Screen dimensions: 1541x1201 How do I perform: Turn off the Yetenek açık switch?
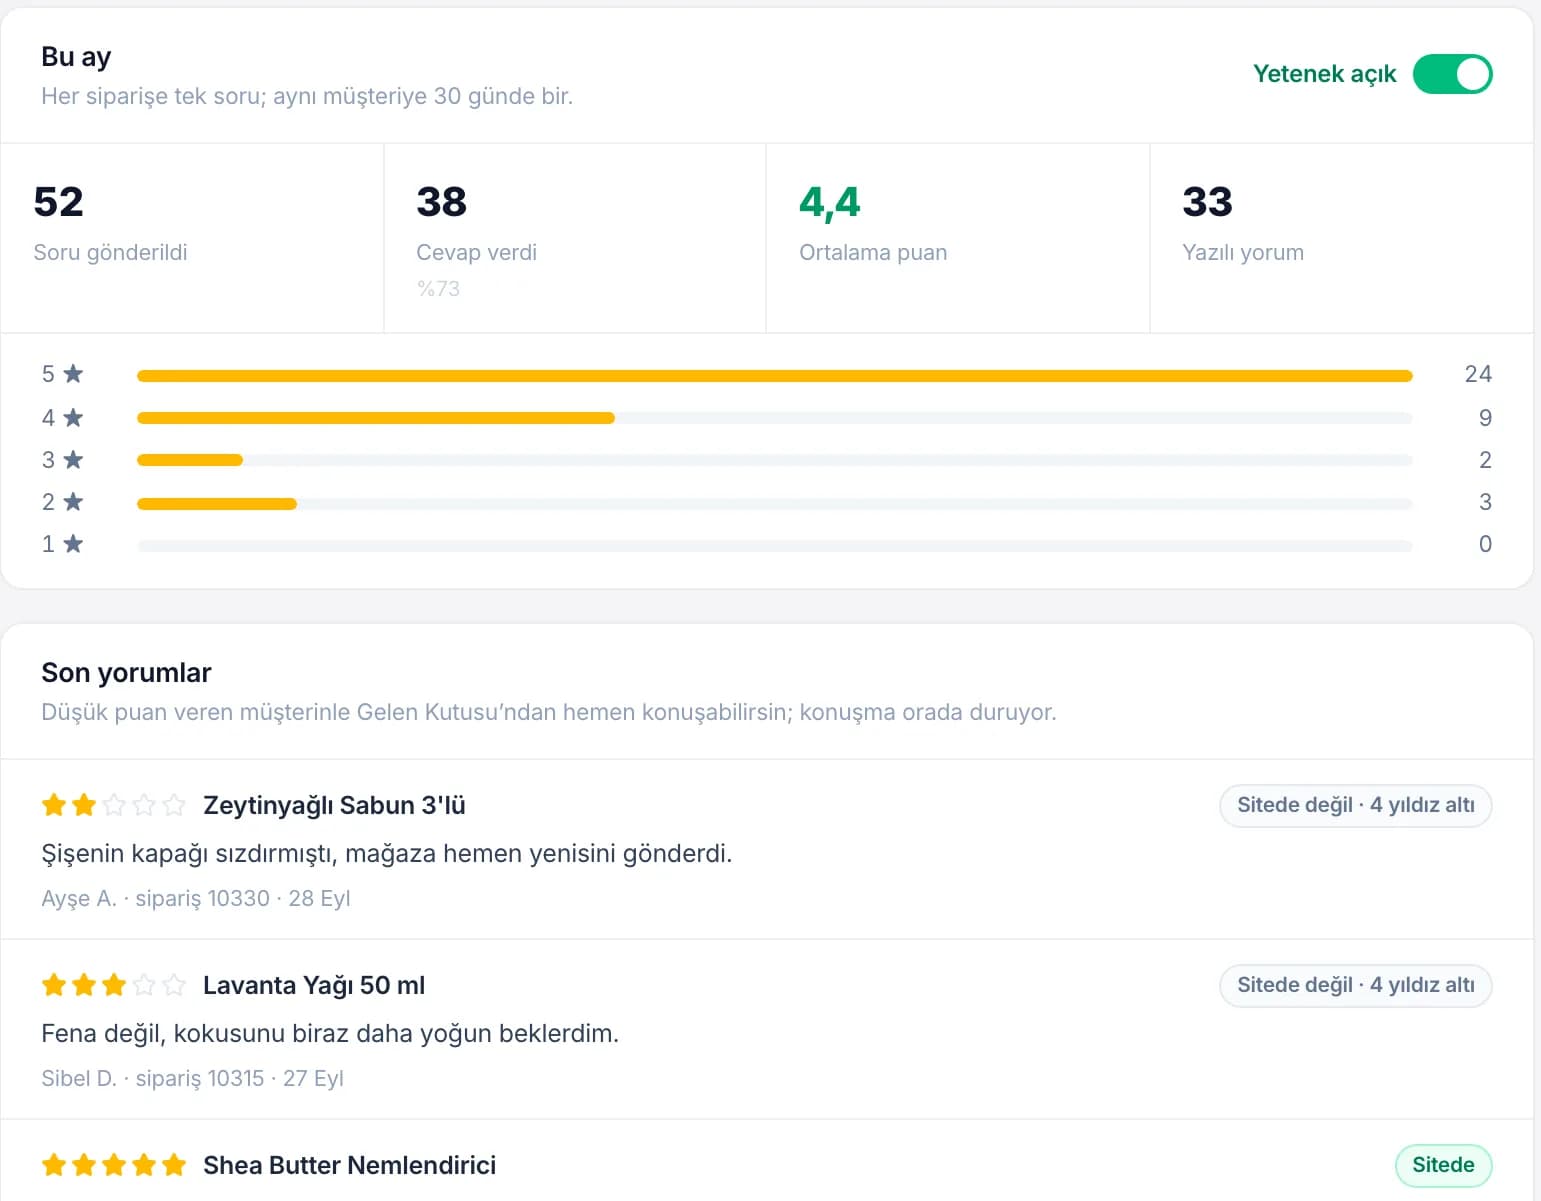pos(1452,74)
